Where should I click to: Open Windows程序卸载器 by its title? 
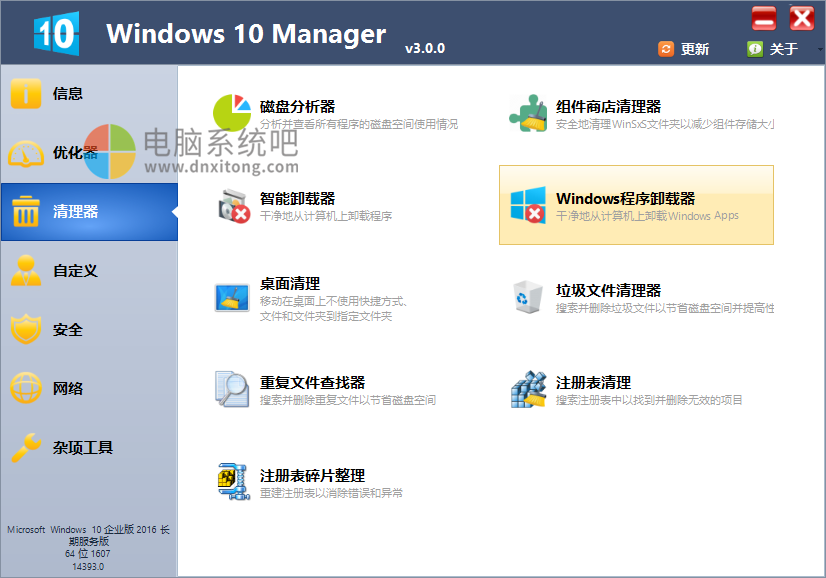point(625,199)
